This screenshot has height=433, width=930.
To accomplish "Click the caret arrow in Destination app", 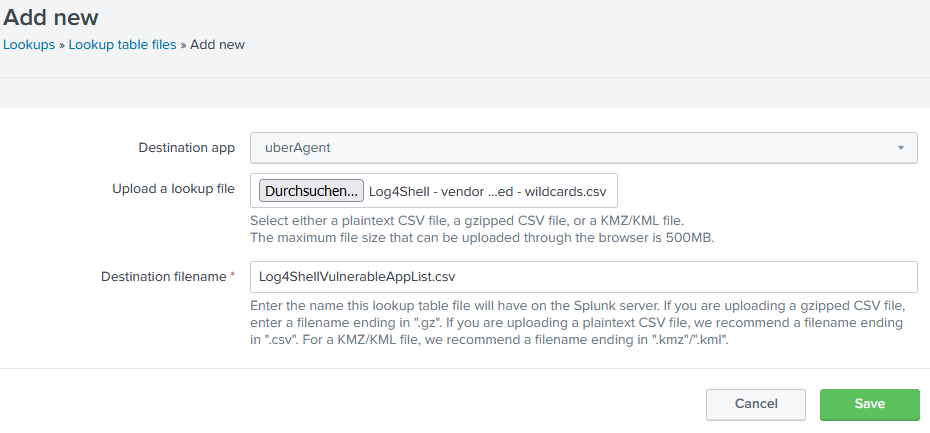I will coord(900,148).
